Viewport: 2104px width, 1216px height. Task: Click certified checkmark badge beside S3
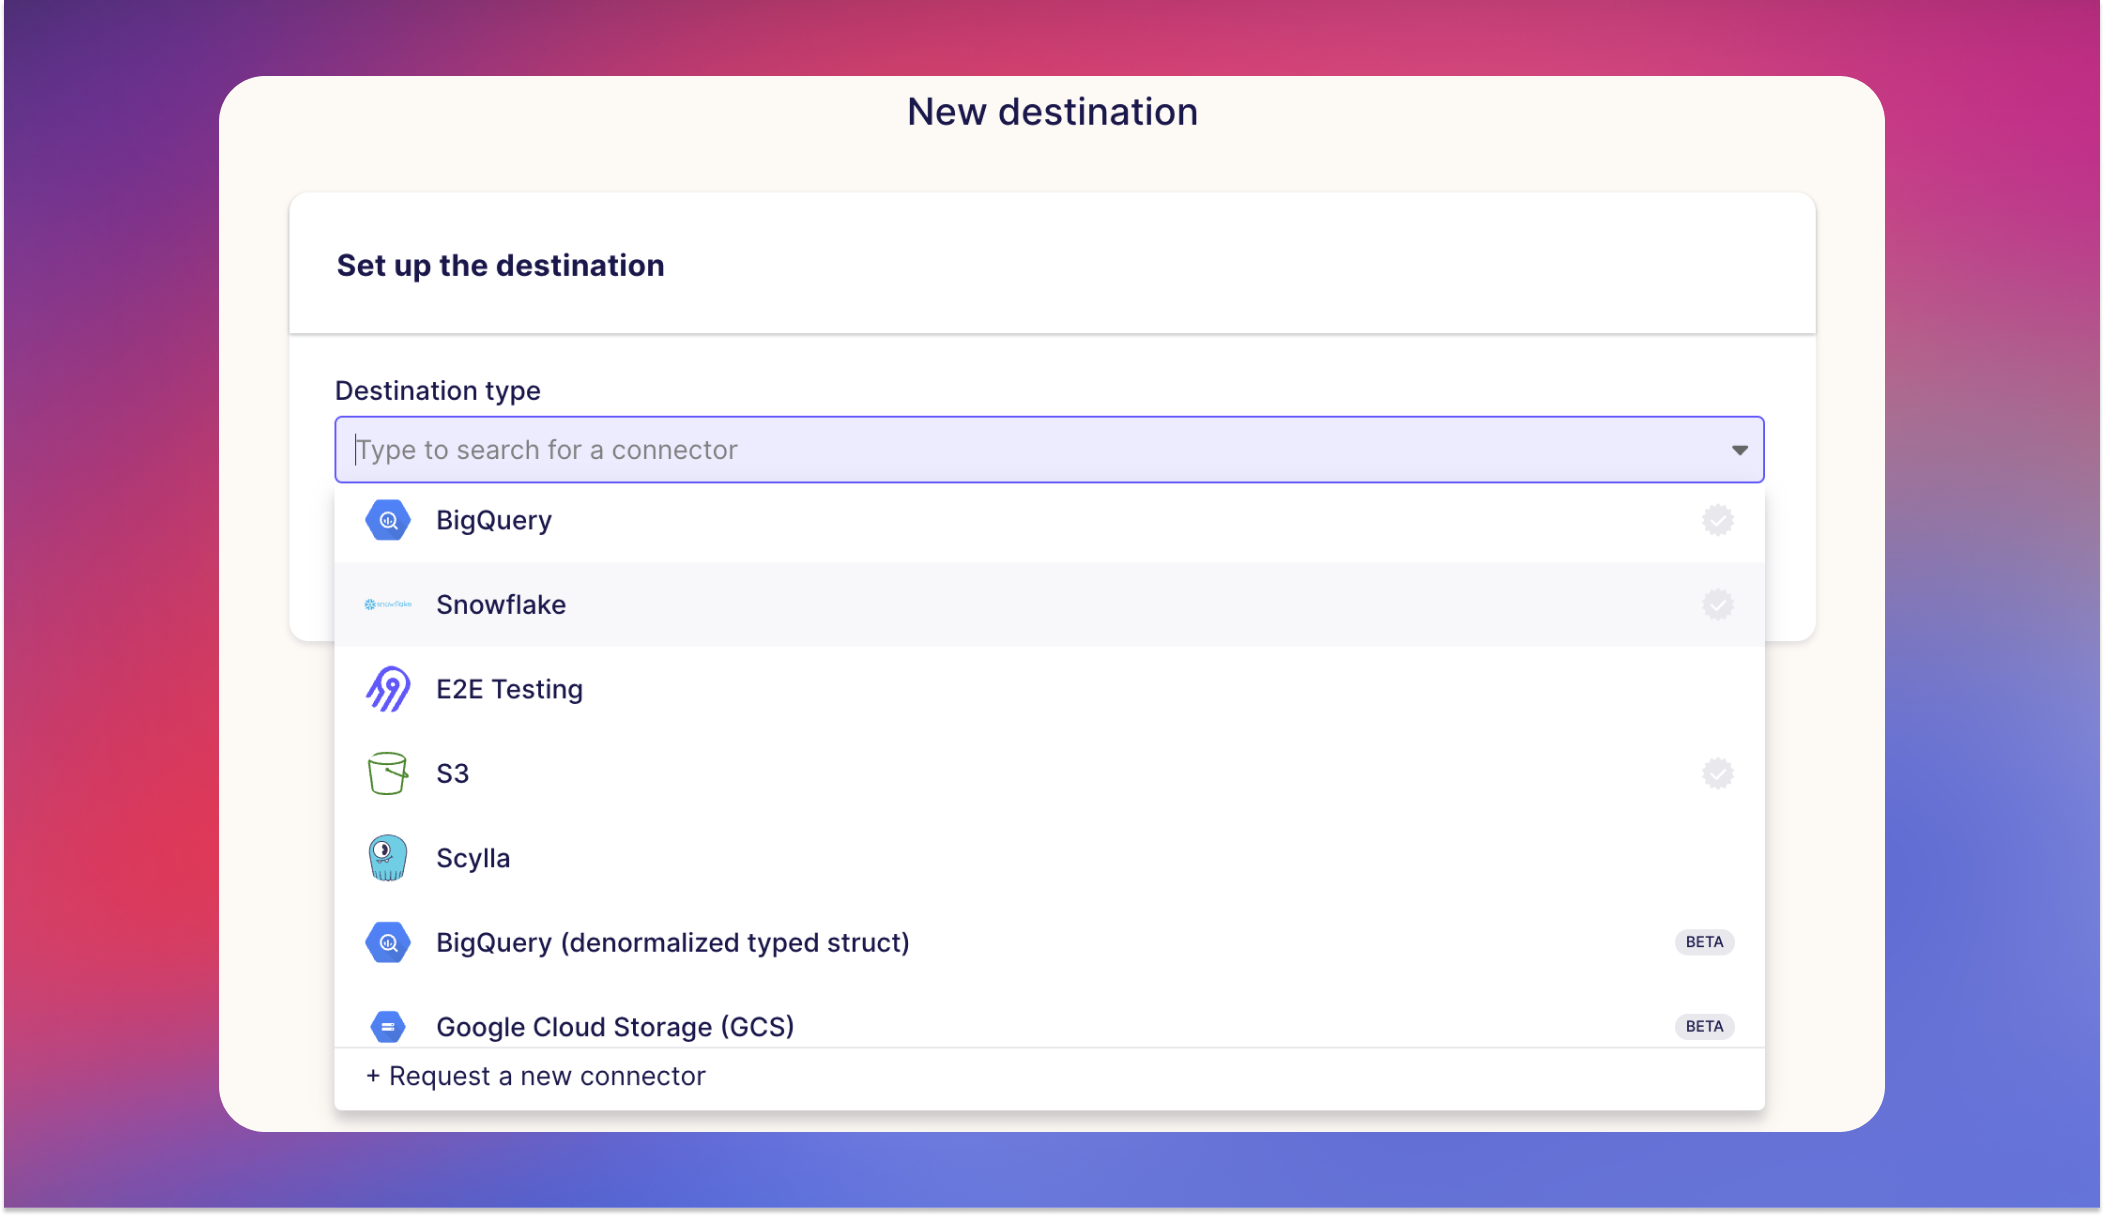tap(1717, 774)
